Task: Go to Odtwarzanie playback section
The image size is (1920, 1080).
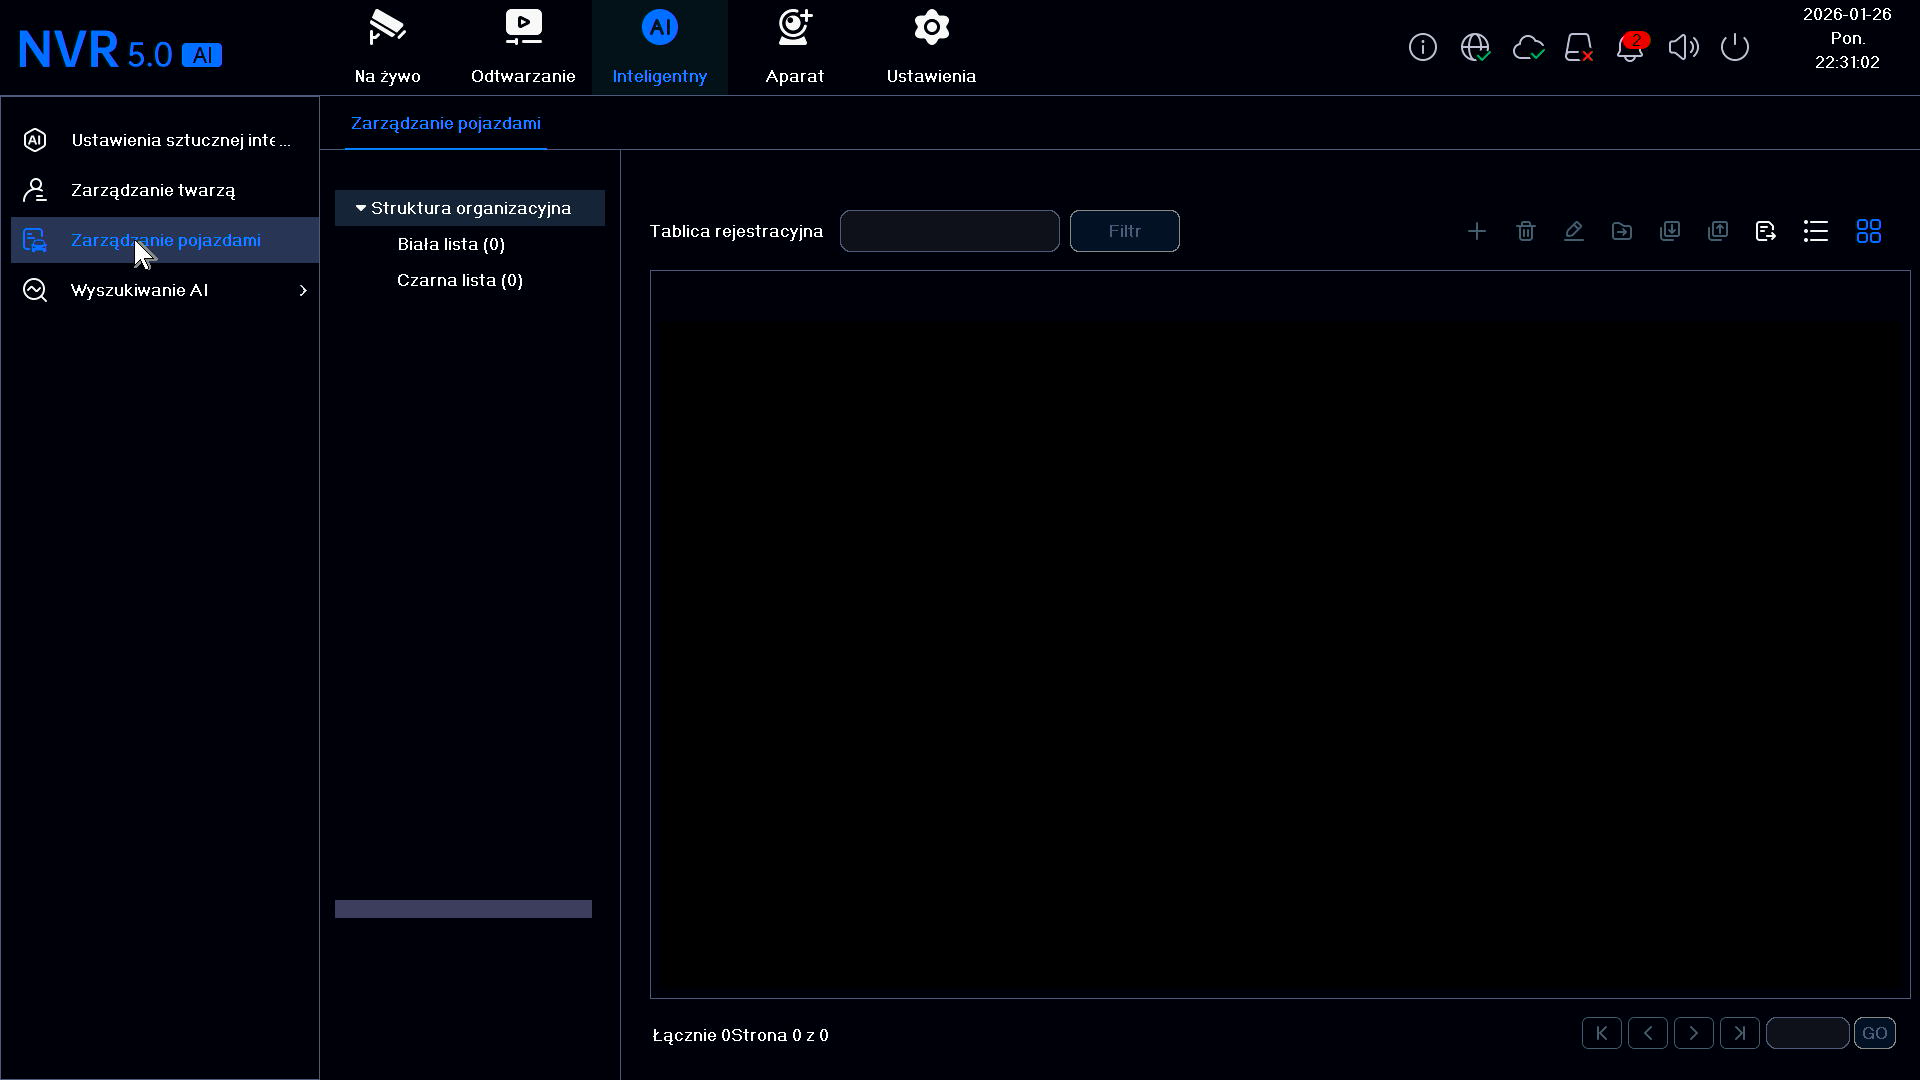Action: [523, 47]
